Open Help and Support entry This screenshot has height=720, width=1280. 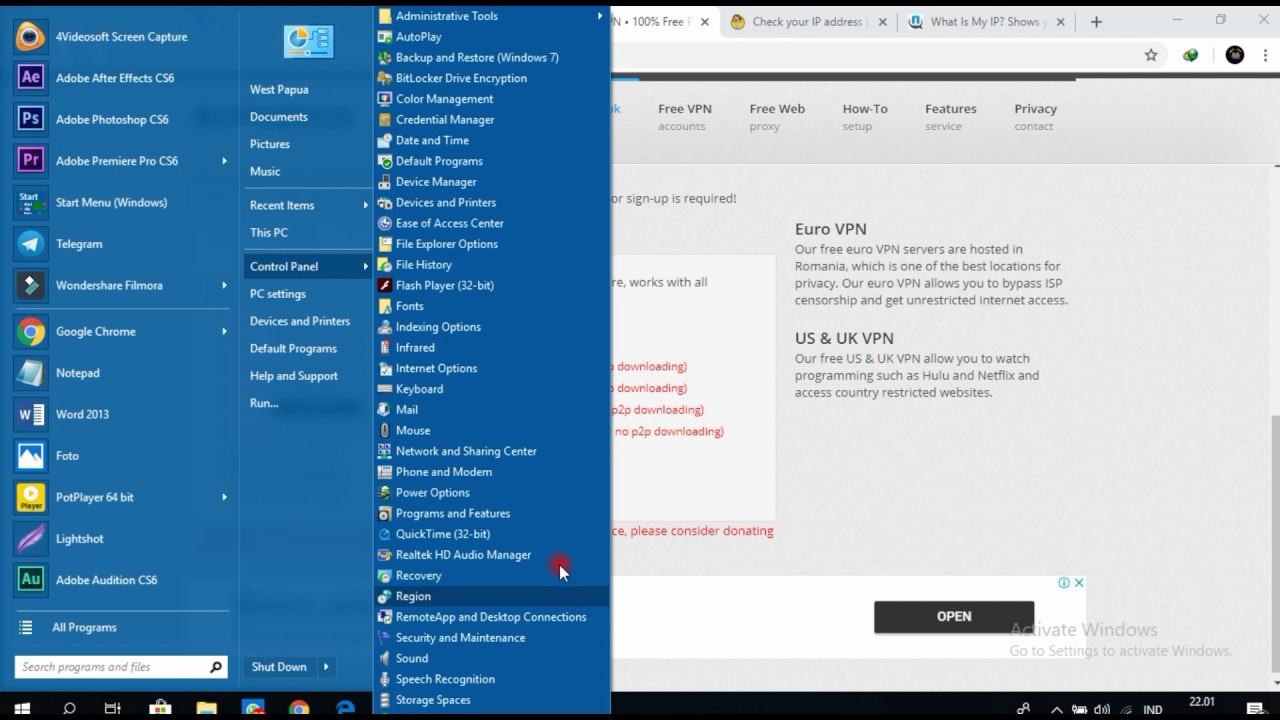coord(294,376)
